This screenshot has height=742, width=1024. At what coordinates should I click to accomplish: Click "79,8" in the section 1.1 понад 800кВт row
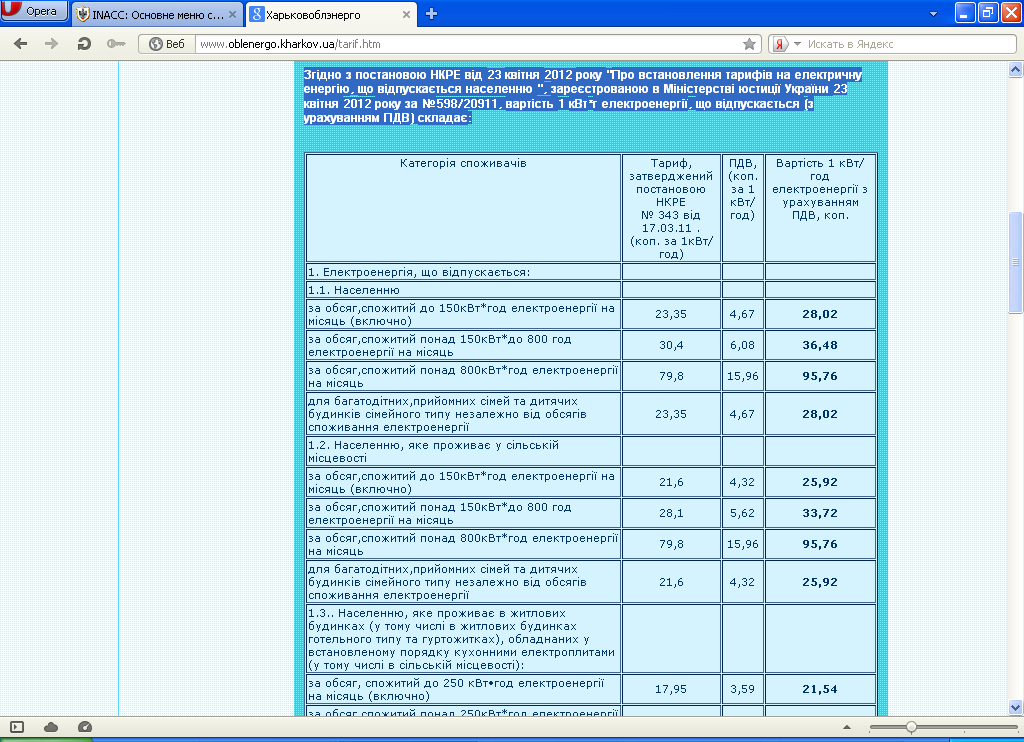click(x=671, y=376)
